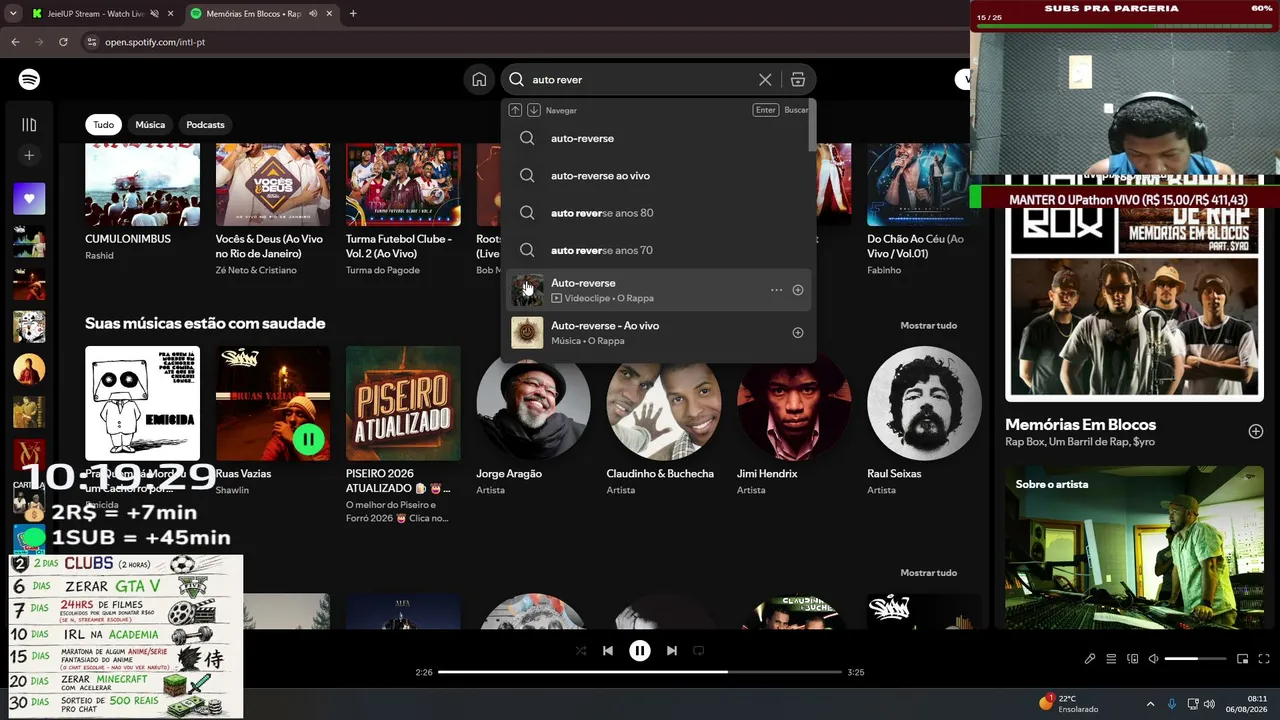
Task: Open Your Library sidebar icon
Action: 29,125
